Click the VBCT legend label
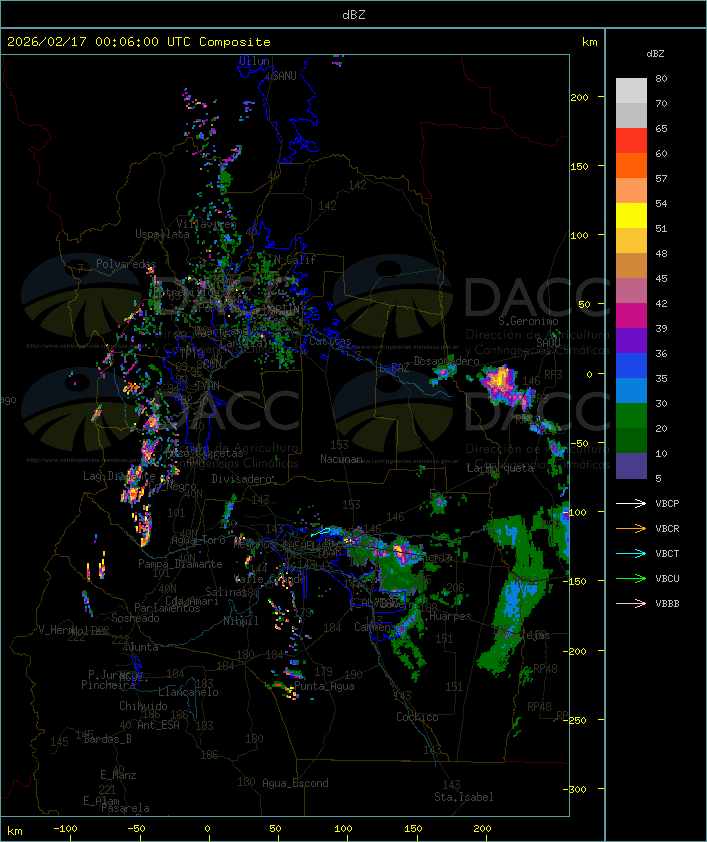 point(667,554)
